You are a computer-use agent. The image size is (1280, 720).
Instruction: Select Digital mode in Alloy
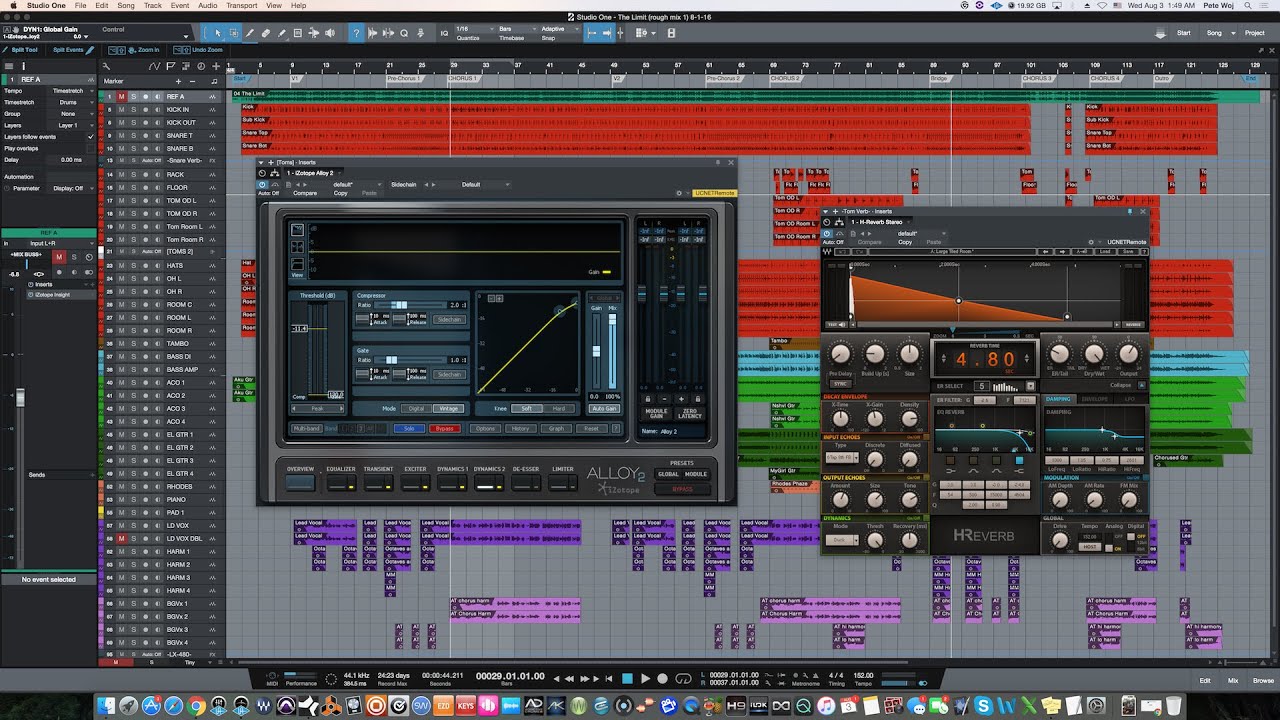pyautogui.click(x=417, y=408)
